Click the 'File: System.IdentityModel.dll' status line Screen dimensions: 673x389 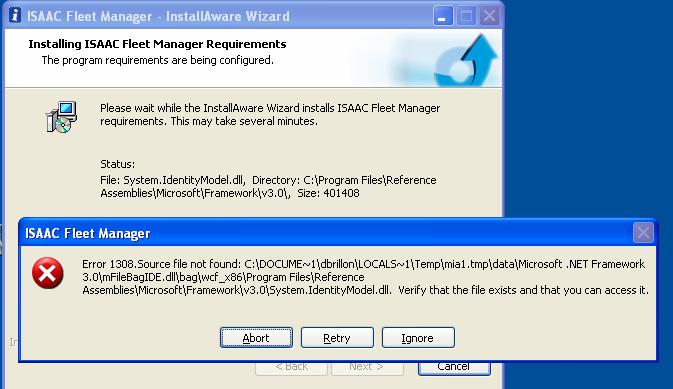point(268,186)
